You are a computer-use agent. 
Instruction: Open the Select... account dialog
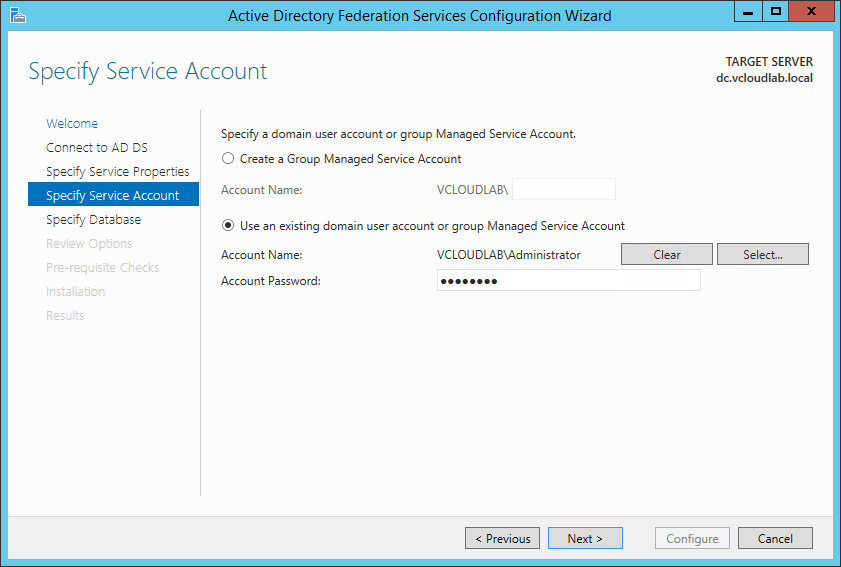[763, 254]
